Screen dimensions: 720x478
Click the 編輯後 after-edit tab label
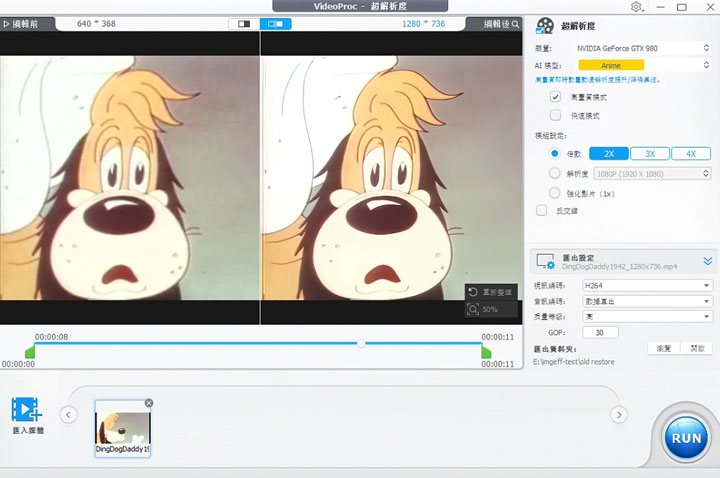click(497, 24)
